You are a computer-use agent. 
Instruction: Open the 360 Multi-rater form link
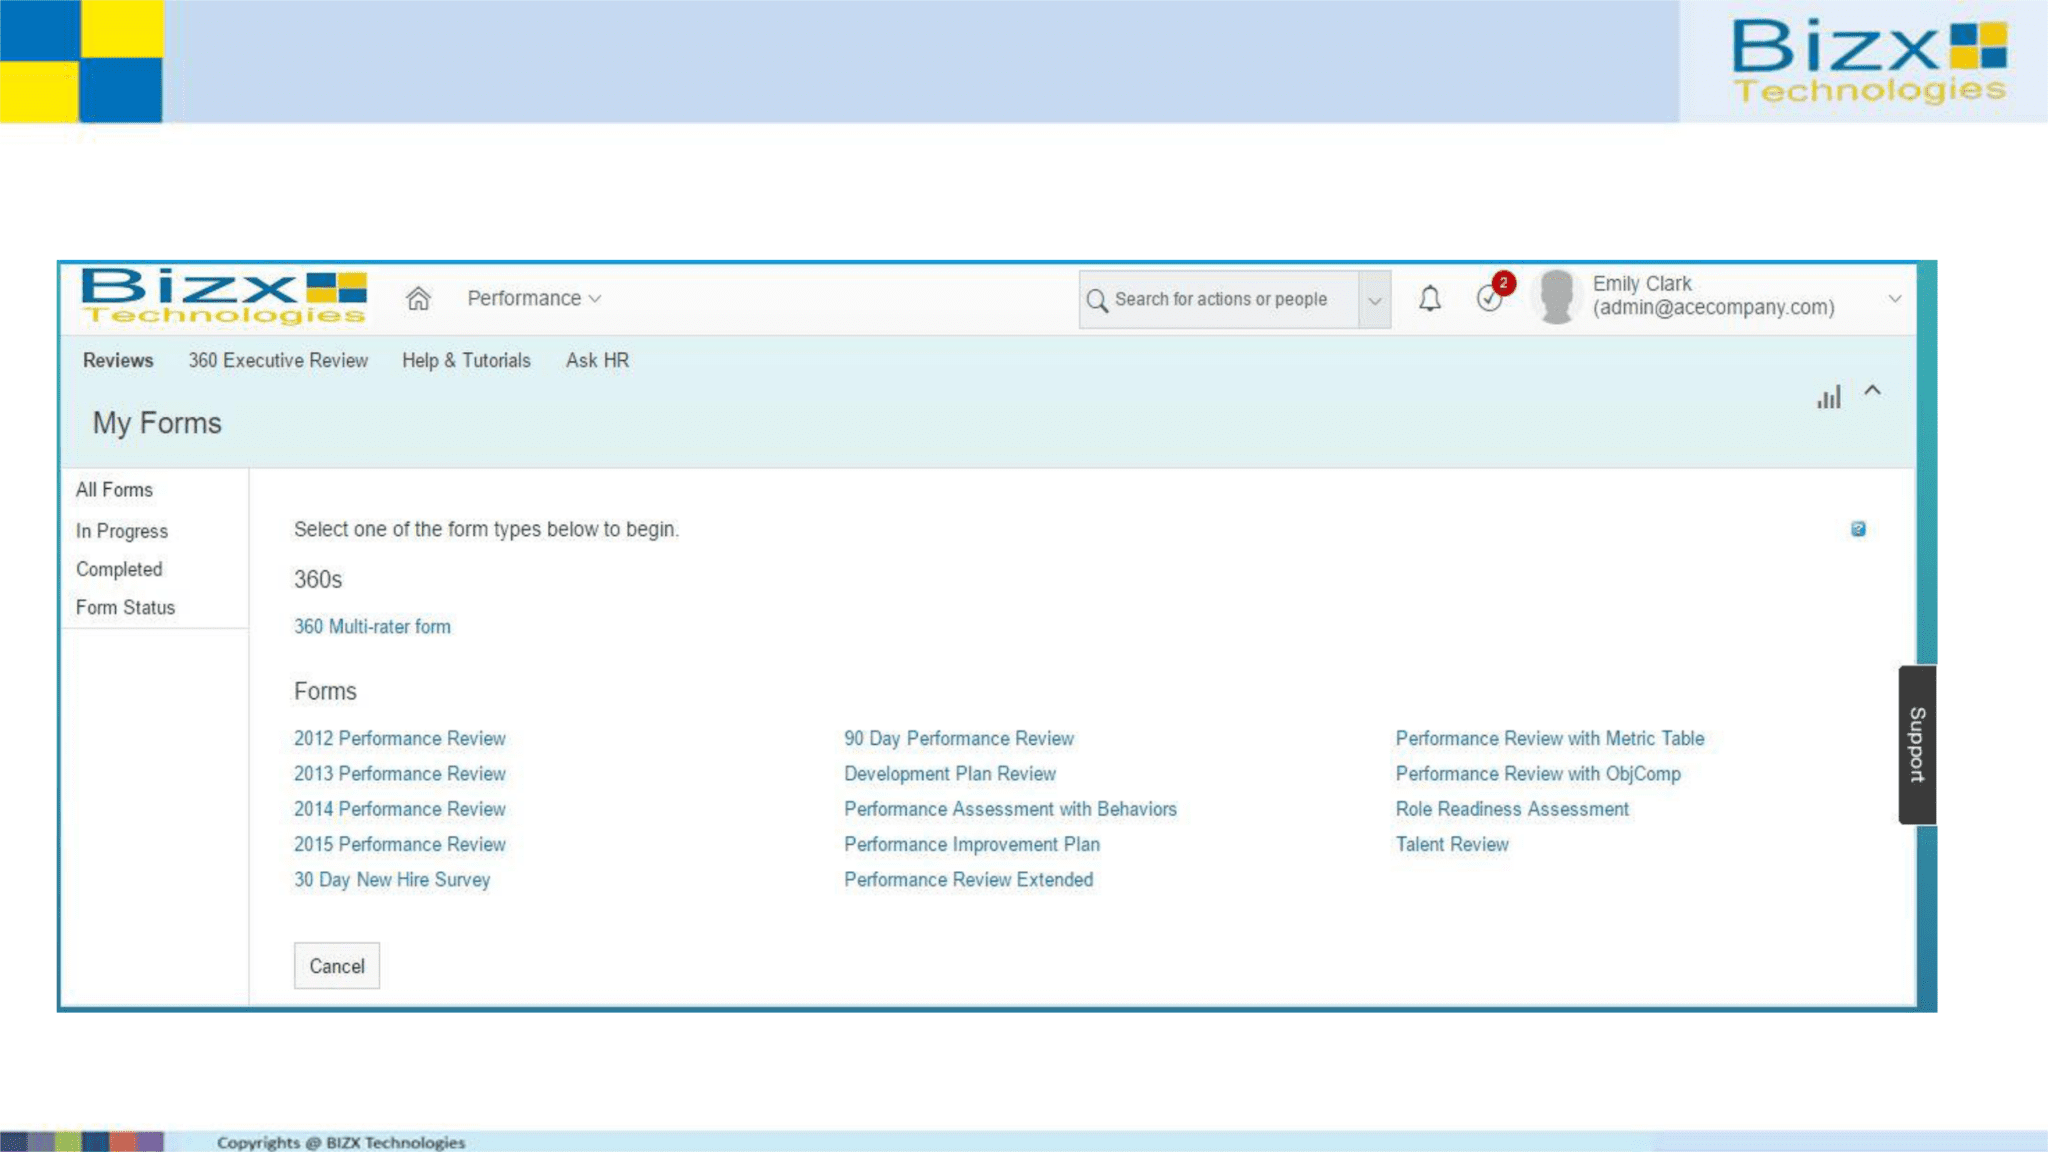click(372, 627)
